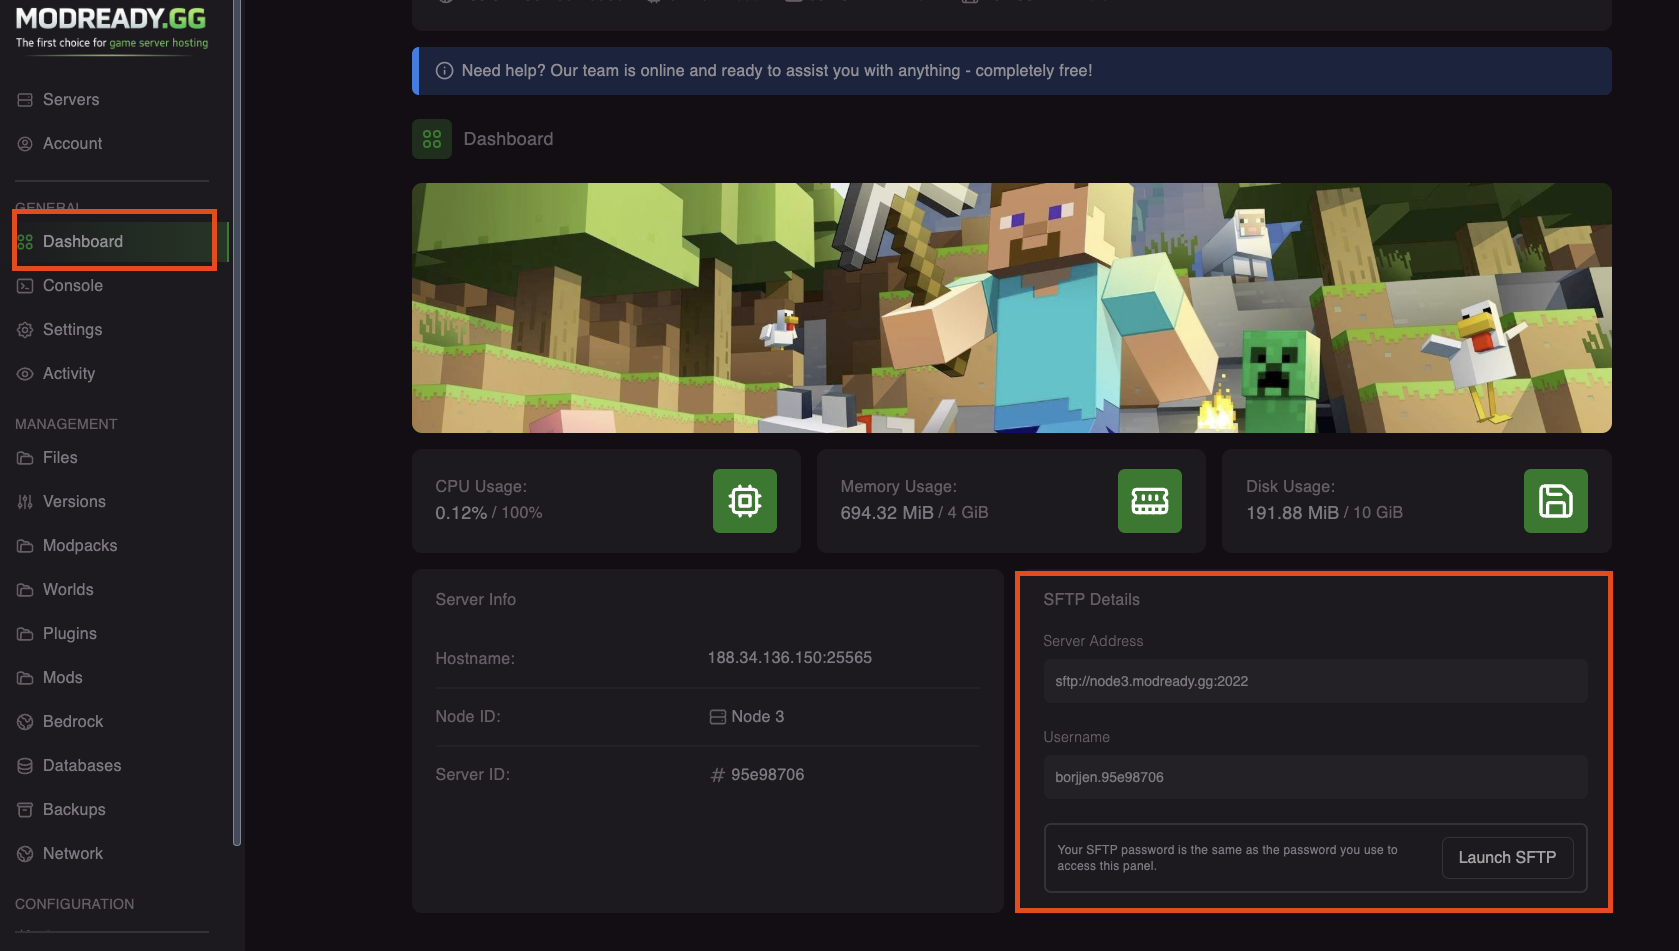
Task: Open the Backups icon
Action: coord(24,809)
